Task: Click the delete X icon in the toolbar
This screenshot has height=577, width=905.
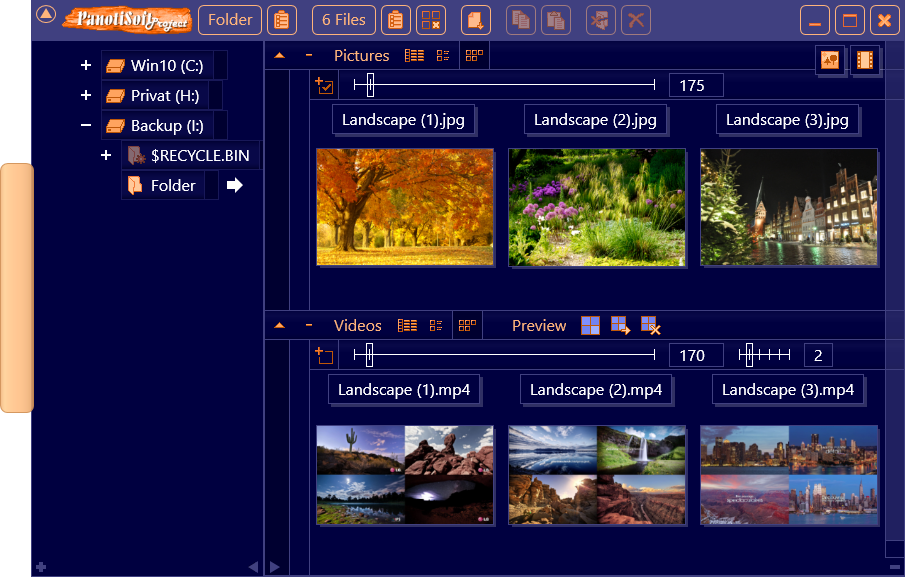Action: (x=636, y=19)
